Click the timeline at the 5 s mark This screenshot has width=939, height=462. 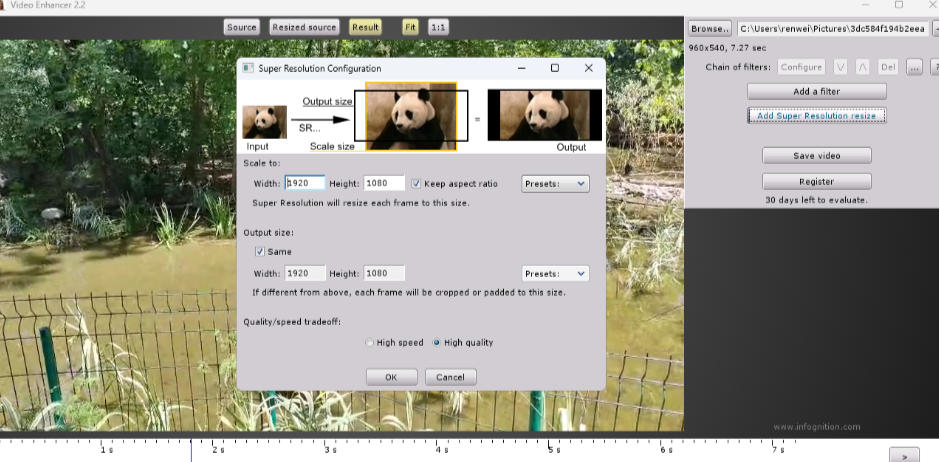548,442
